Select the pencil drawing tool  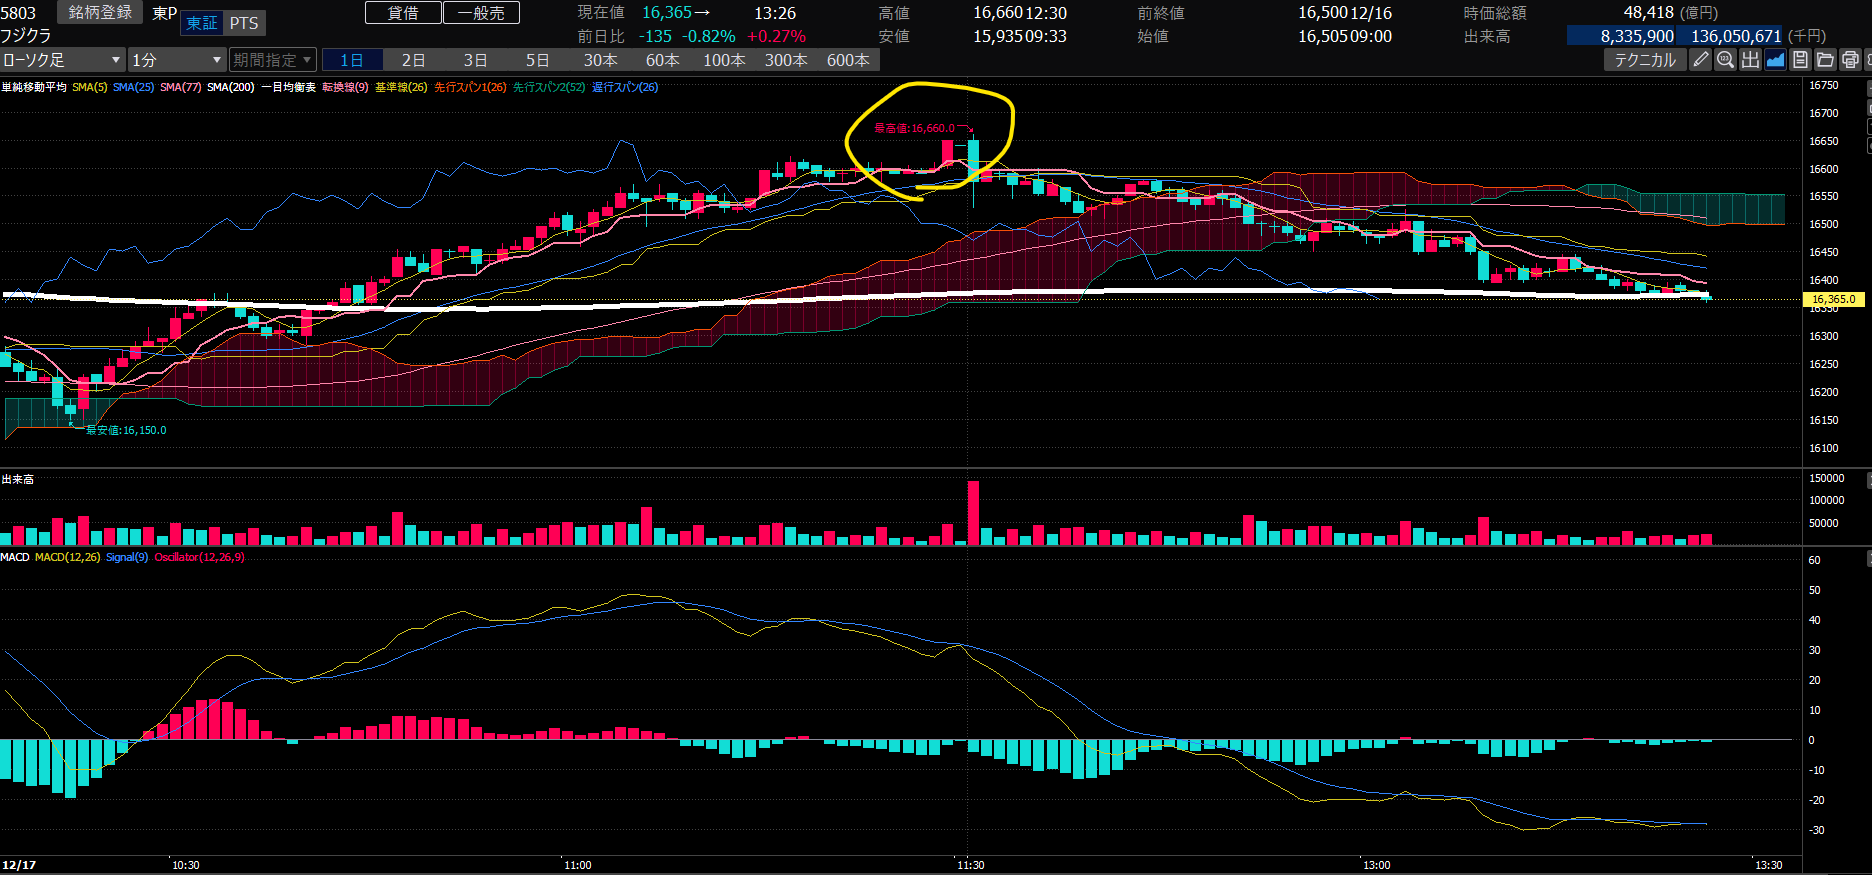click(x=1700, y=60)
